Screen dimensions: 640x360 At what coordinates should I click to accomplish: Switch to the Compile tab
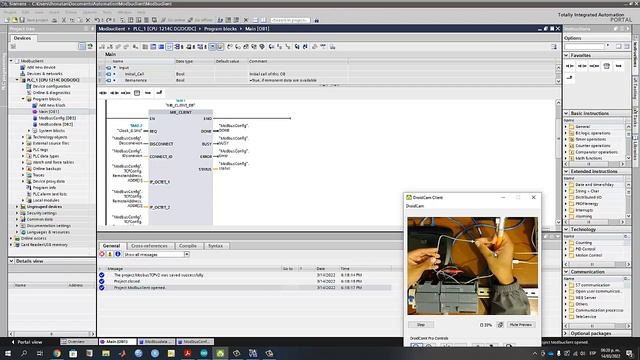[188, 246]
